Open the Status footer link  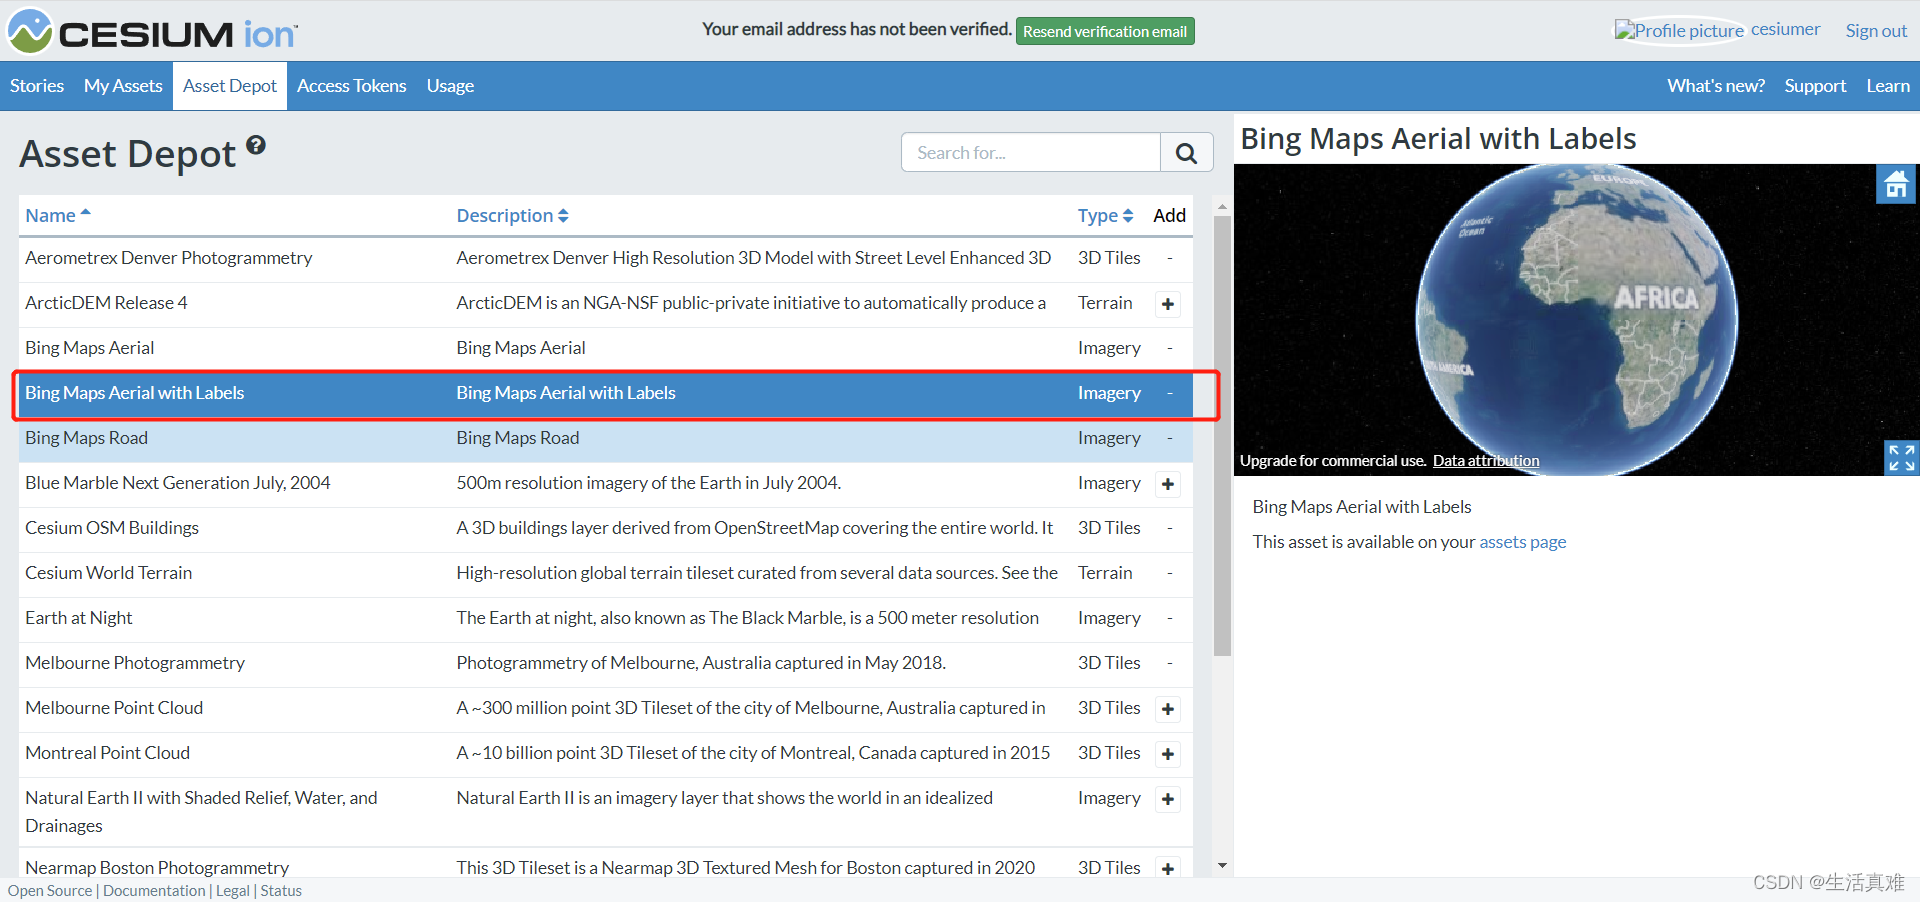[281, 891]
